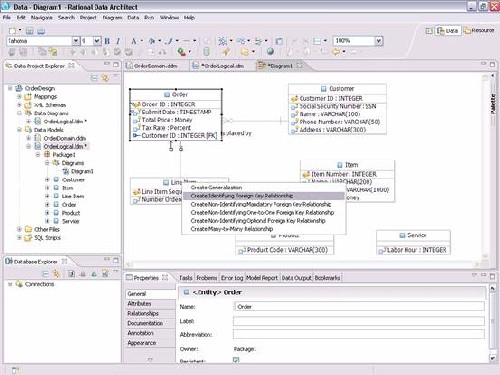Screen dimensions: 500x375
Task: Click the first Database Explorer toolbar icon
Action: (45, 274)
